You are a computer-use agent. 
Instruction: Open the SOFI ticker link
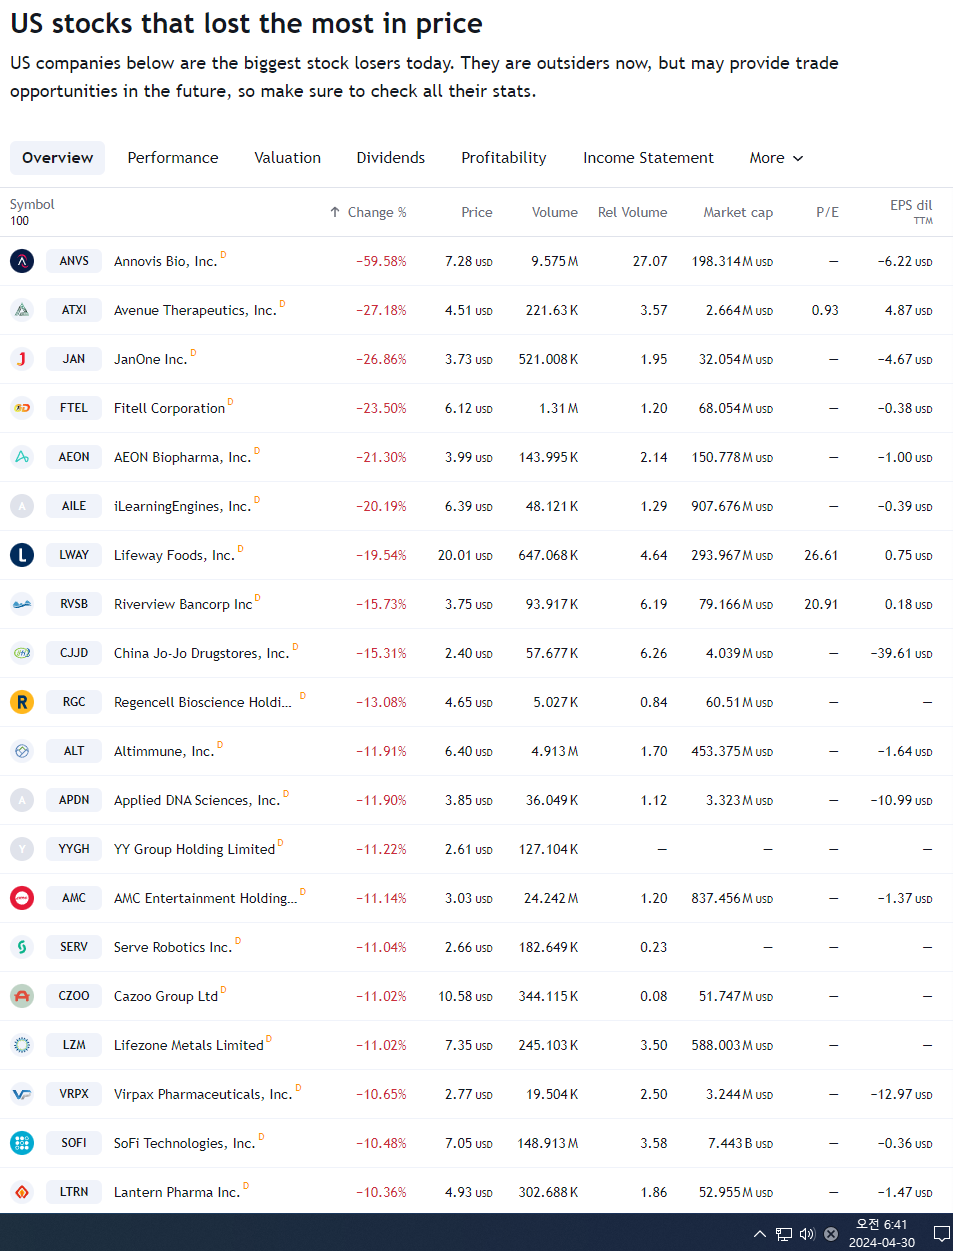coord(74,1143)
